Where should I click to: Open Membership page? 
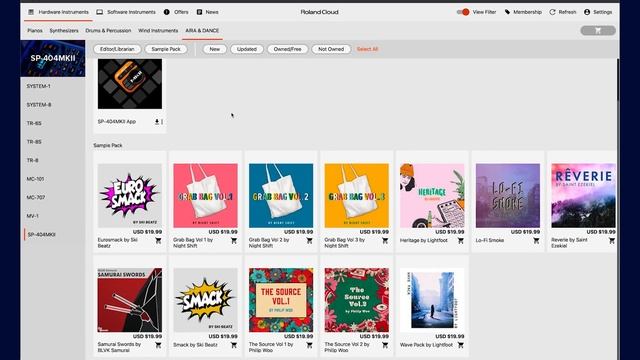[x=523, y=12]
